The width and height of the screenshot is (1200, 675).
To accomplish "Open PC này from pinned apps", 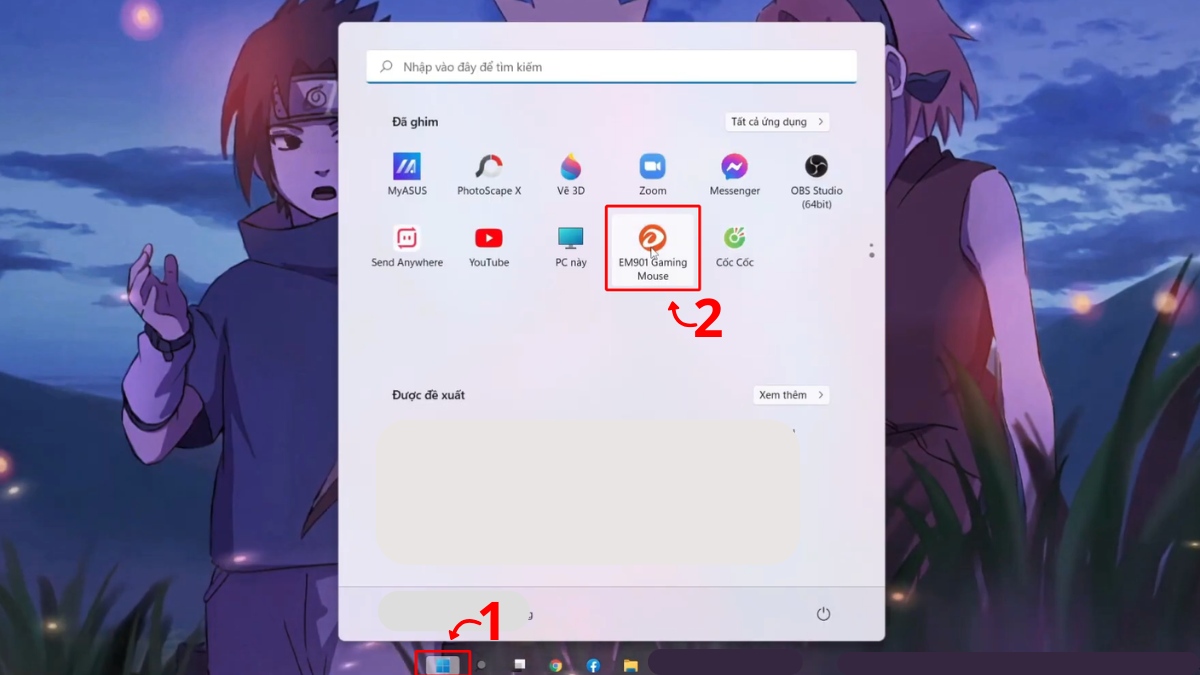I will click(571, 246).
